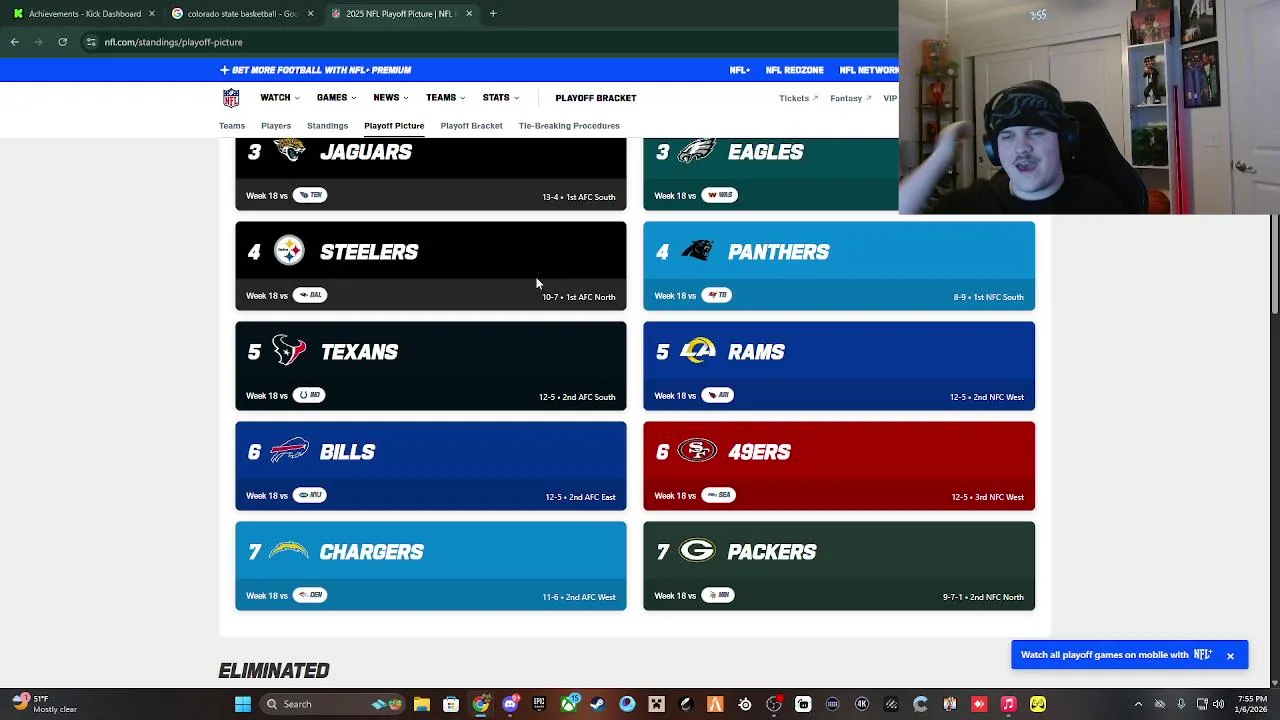Image resolution: width=1280 pixels, height=720 pixels.
Task: Click PLAYOFF BRACKET in main navigation
Action: pos(596,98)
